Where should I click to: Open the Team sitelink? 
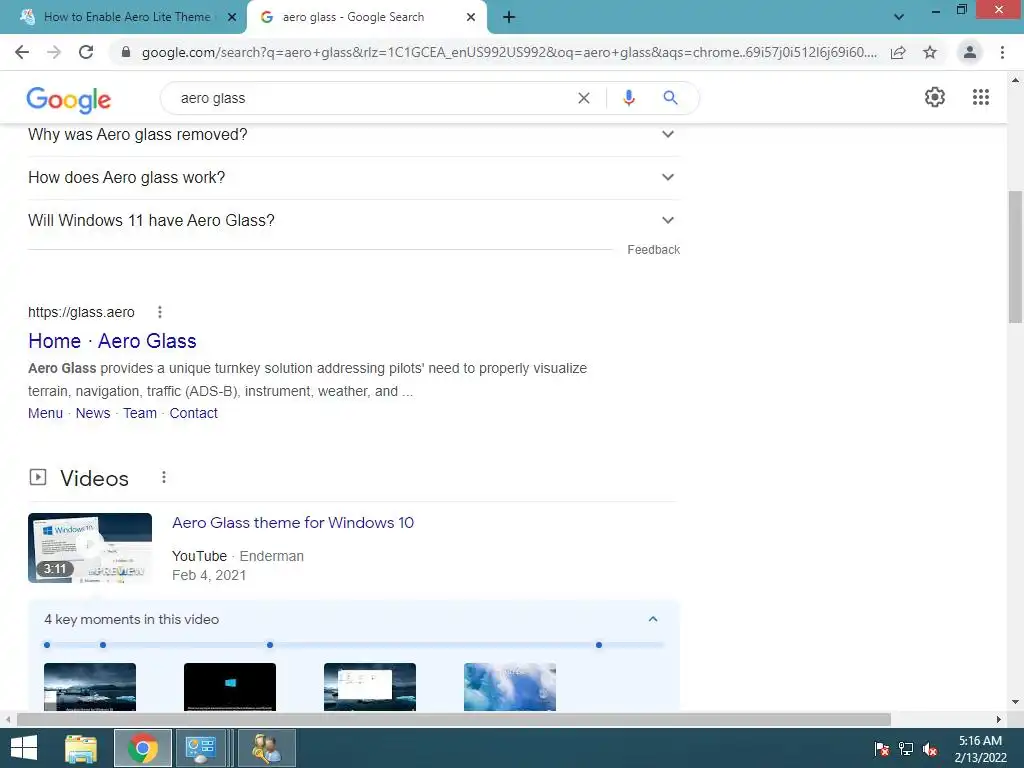tap(140, 413)
